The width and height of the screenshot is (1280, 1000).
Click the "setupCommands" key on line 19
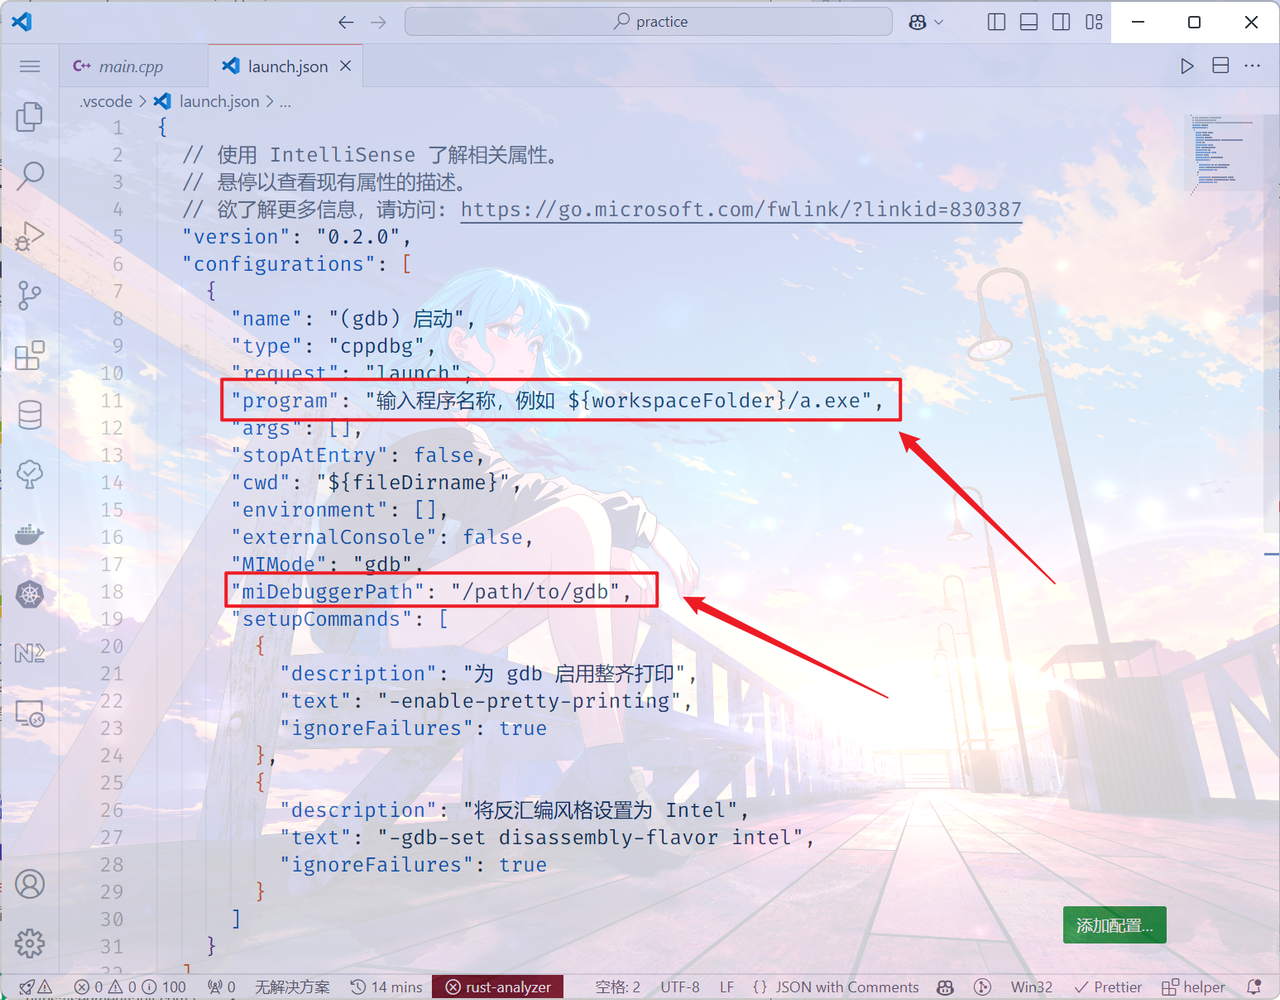coord(321,619)
